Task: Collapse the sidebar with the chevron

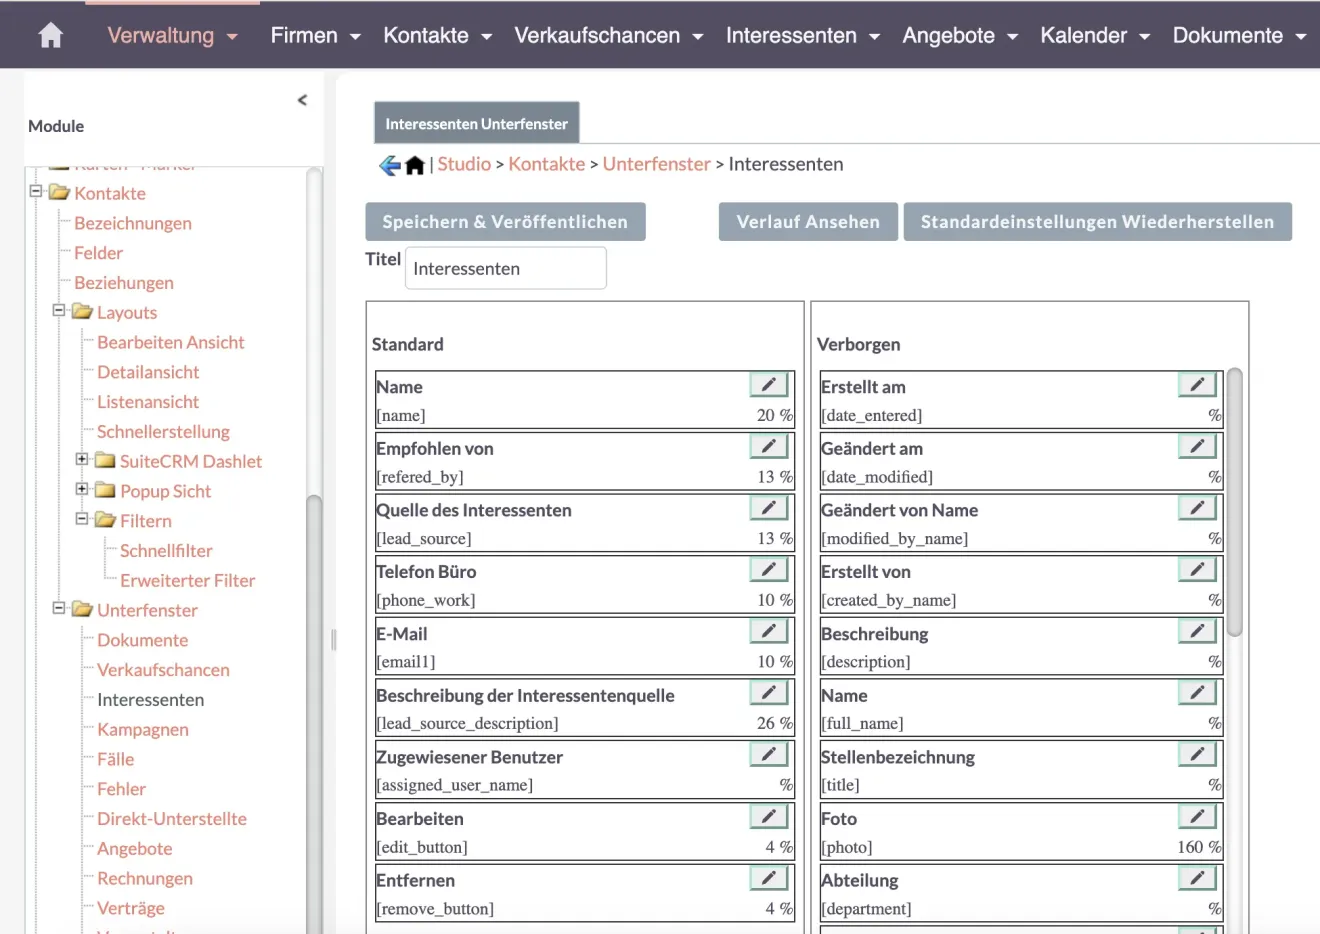Action: click(x=302, y=100)
